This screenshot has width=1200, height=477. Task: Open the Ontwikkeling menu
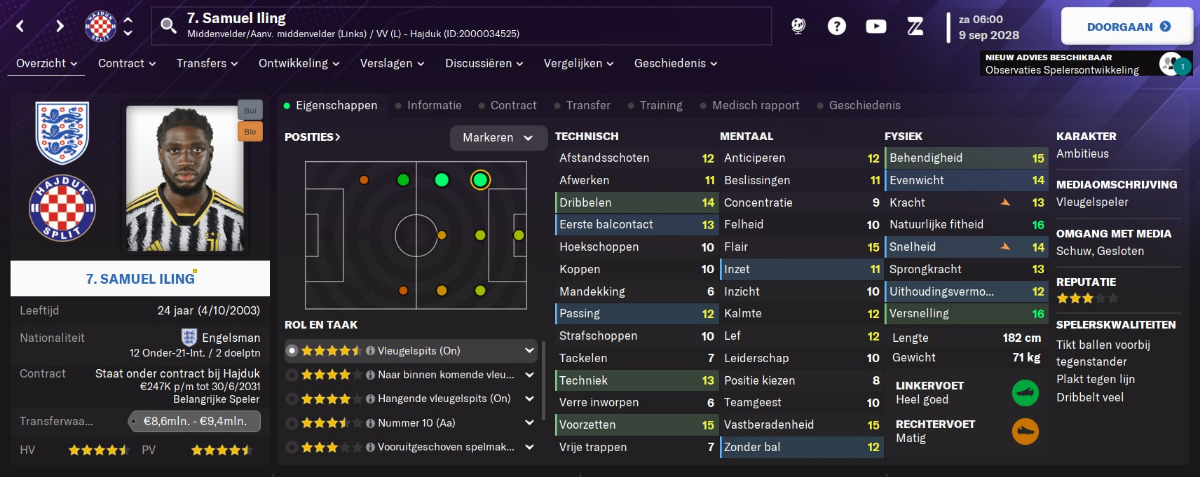pos(300,63)
